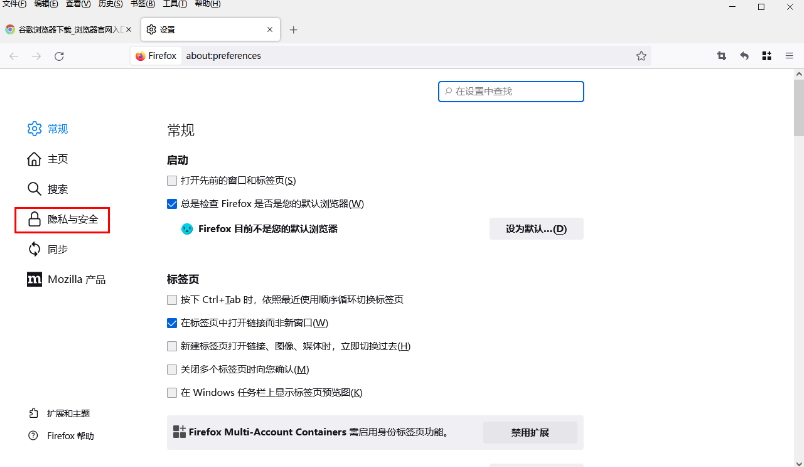
Task: Open 搜索 settings category
Action: pos(48,189)
